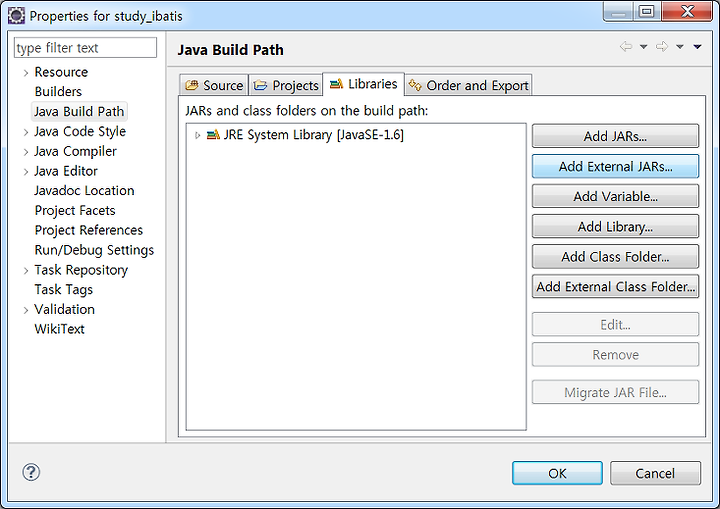Image resolution: width=720 pixels, height=509 pixels.
Task: Switch to the Projects tab
Action: (x=286, y=85)
